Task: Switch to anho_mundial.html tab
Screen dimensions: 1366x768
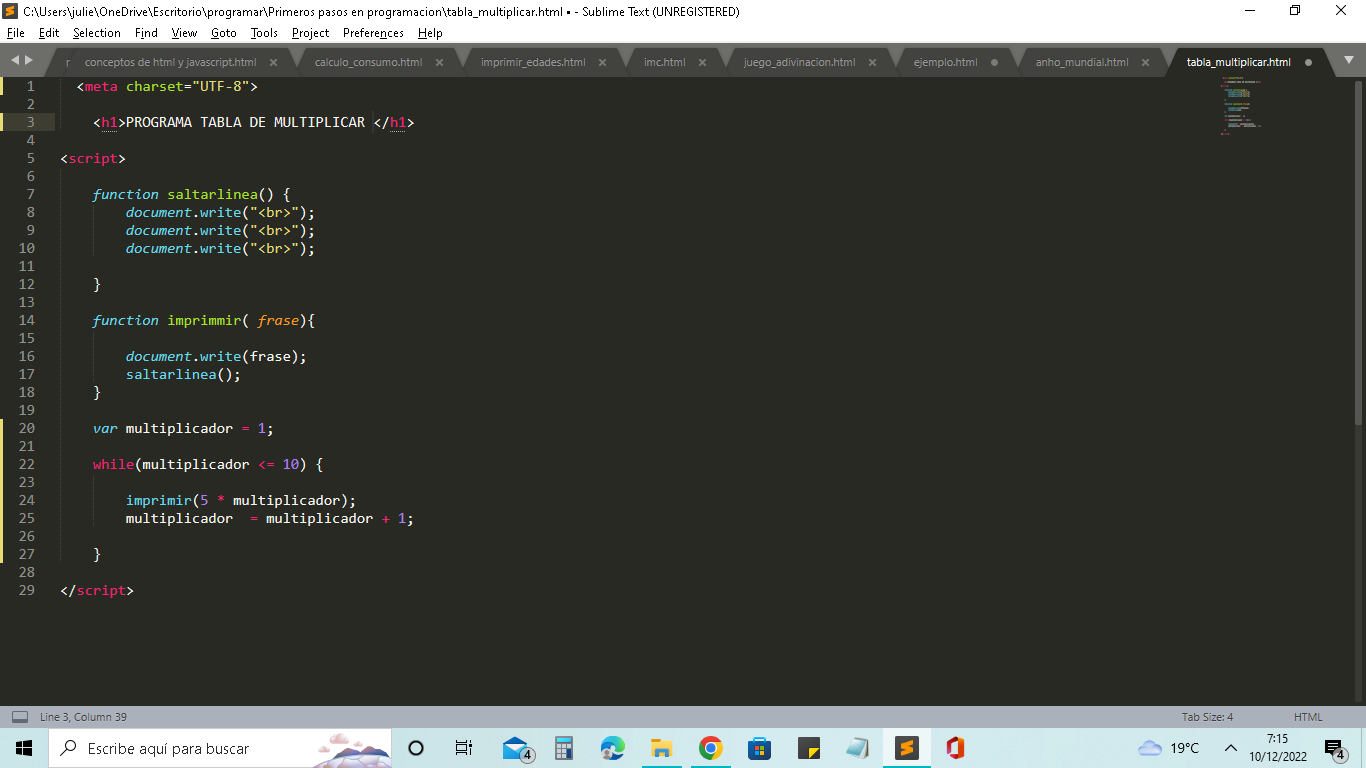Action: (x=1082, y=62)
